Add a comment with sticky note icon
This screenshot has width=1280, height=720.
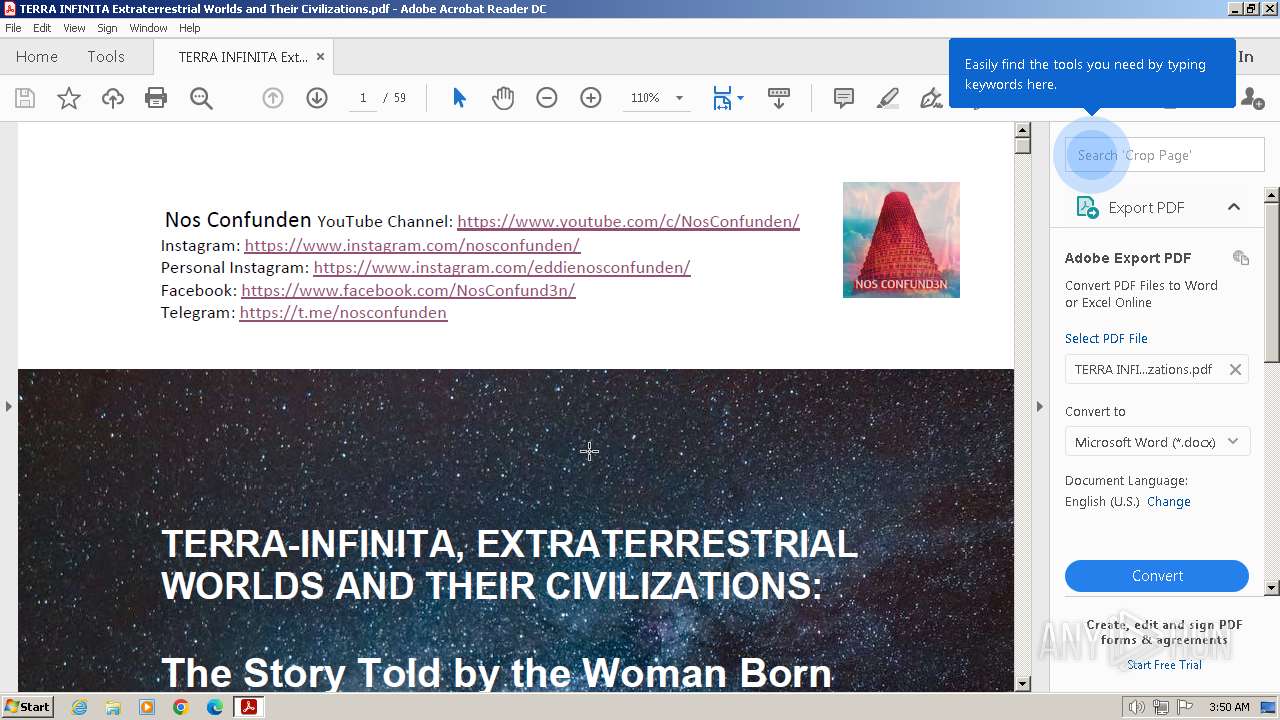point(844,98)
